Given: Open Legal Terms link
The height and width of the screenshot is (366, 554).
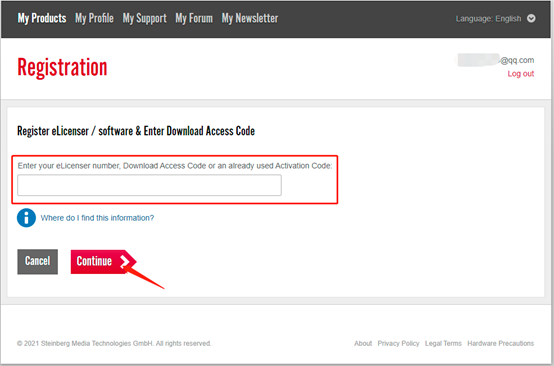Looking at the screenshot, I should pyautogui.click(x=443, y=343).
